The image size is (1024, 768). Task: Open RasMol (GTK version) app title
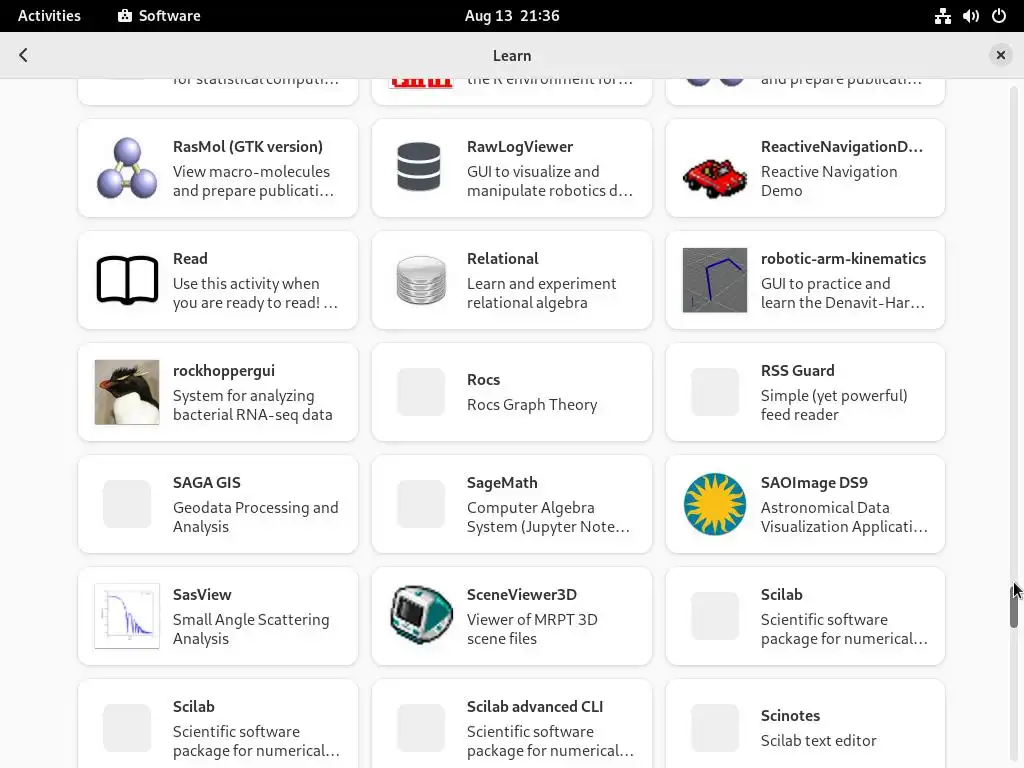point(248,146)
